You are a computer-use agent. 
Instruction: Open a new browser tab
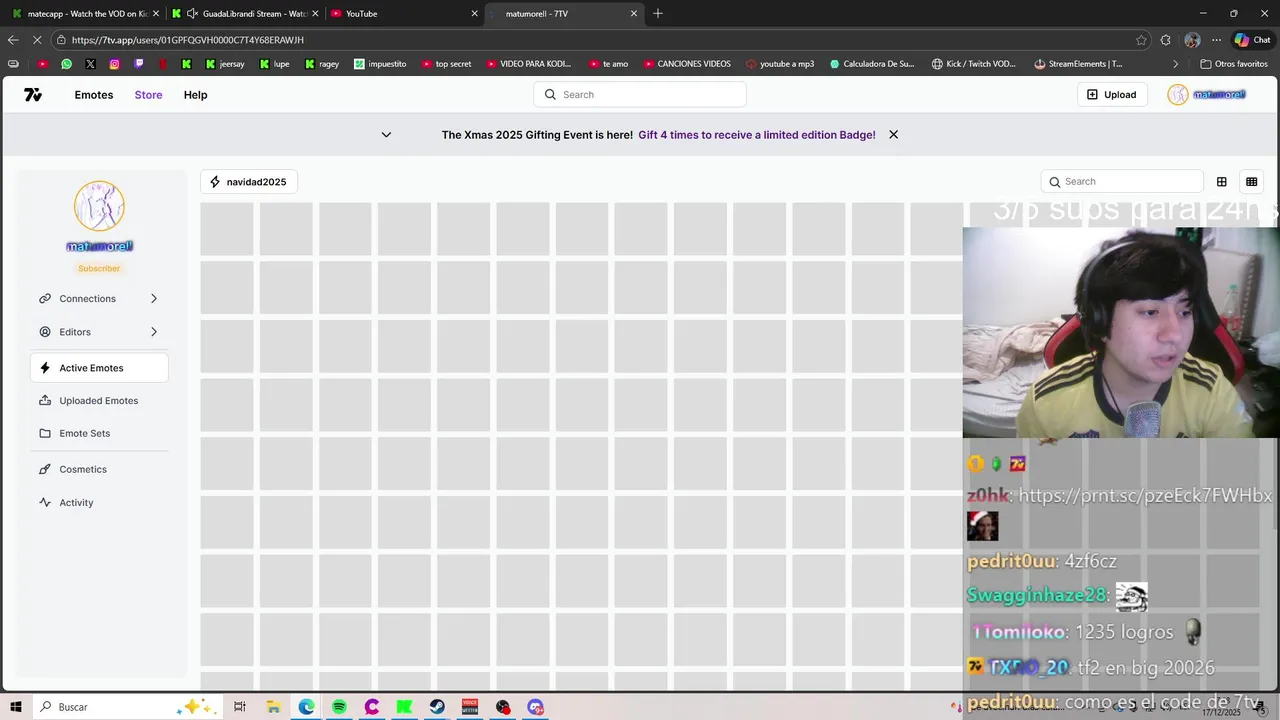658,14
